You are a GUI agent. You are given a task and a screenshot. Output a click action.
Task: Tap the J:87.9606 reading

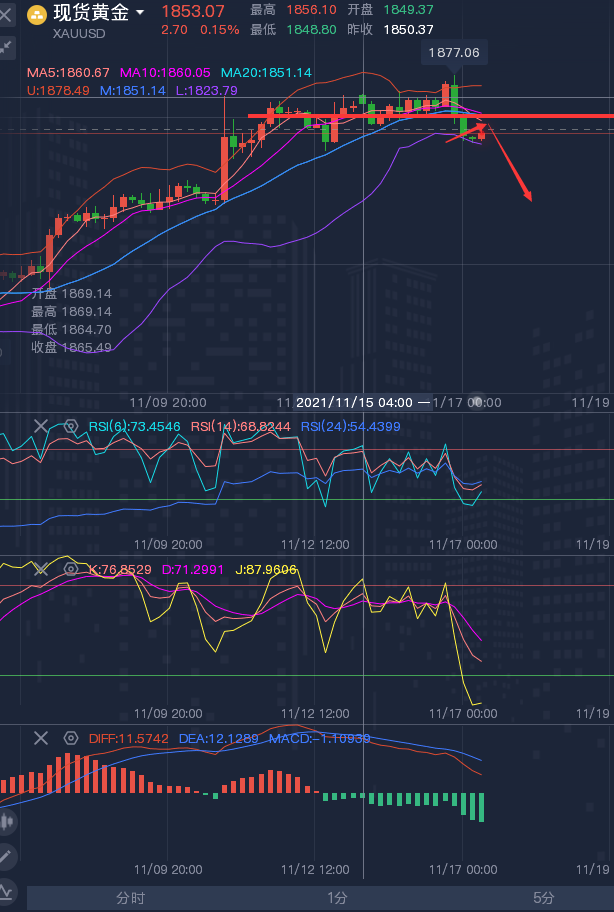point(266,569)
